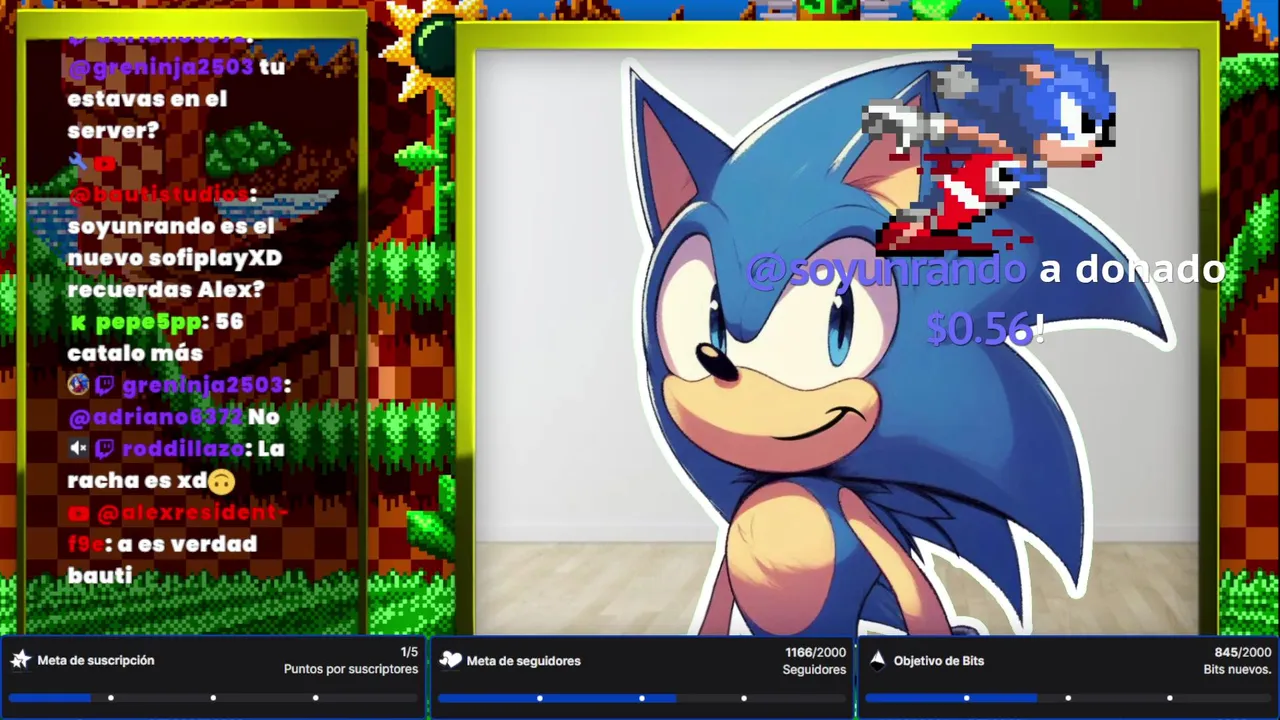Click the bits gem icon beside Objetivo de Bits

(877, 660)
